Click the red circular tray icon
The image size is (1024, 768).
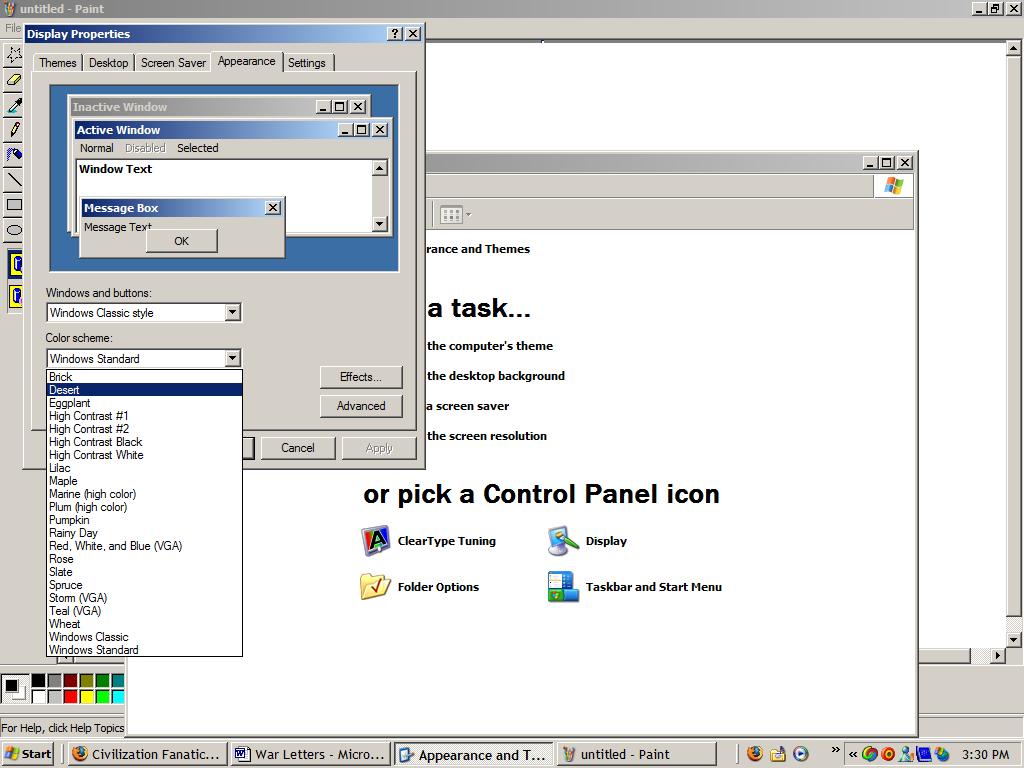[888, 754]
